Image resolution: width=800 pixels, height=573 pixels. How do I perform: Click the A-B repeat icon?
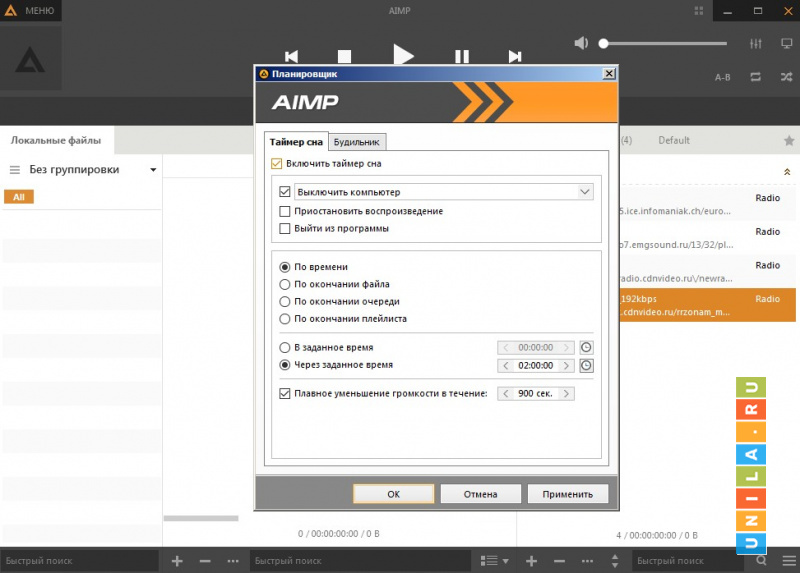tap(723, 77)
